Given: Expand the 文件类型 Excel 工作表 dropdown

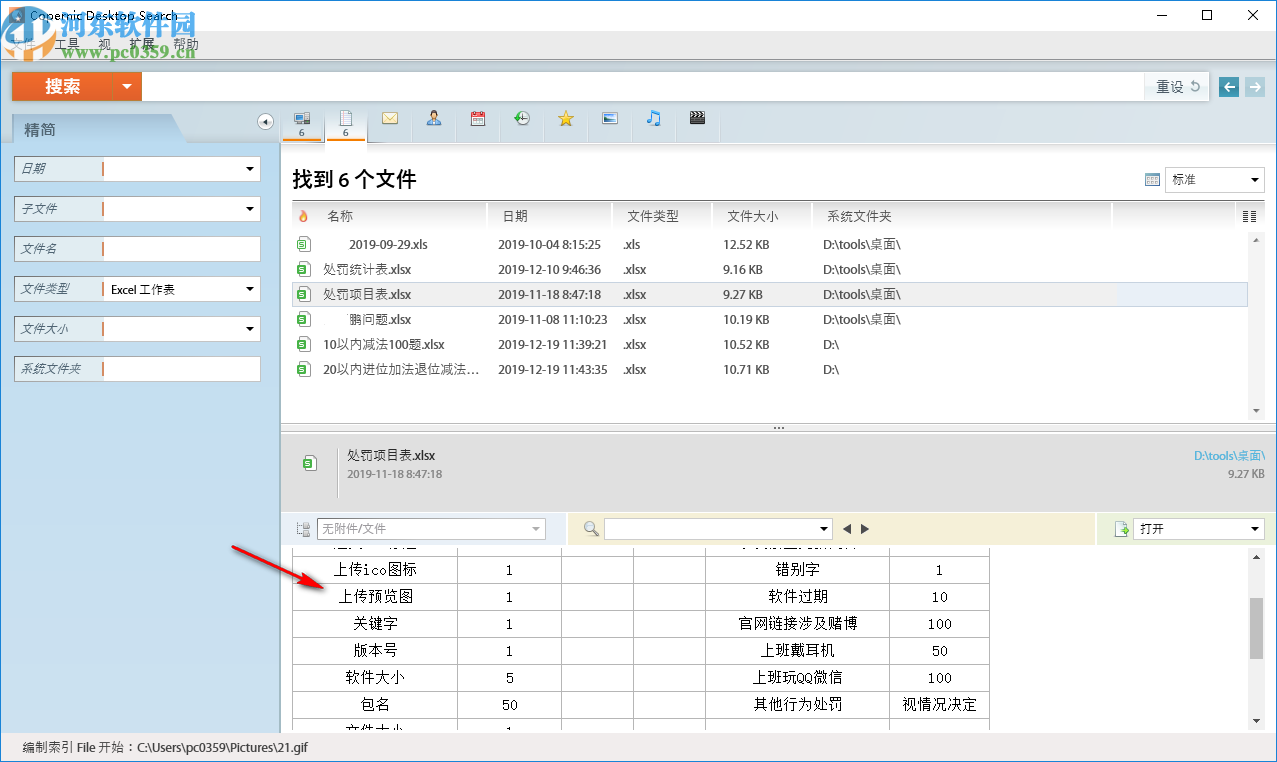Looking at the screenshot, I should pos(251,288).
